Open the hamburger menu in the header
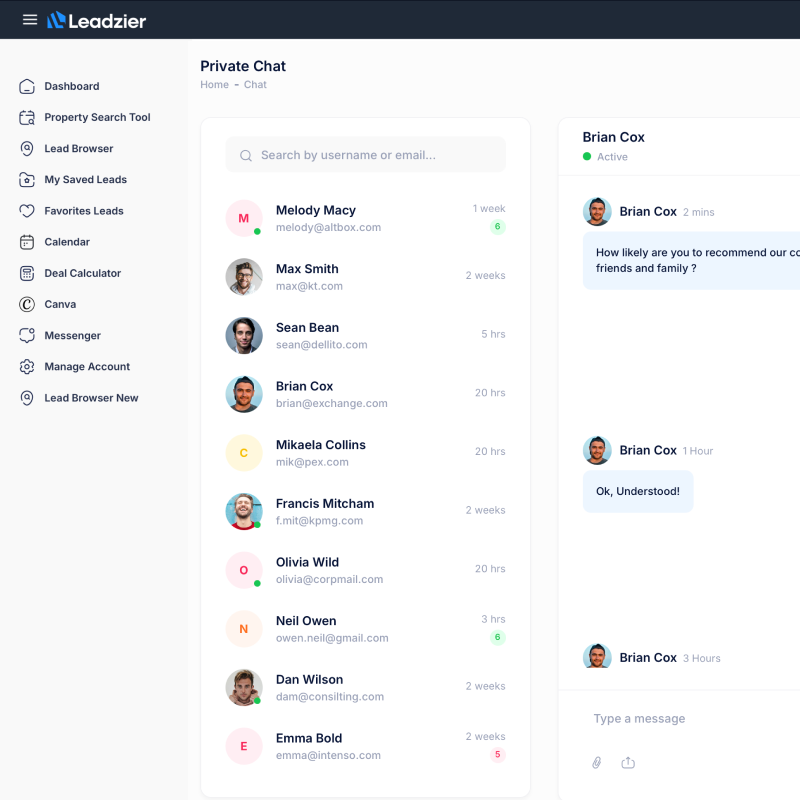Screen dimensions: 800x800 point(30,20)
